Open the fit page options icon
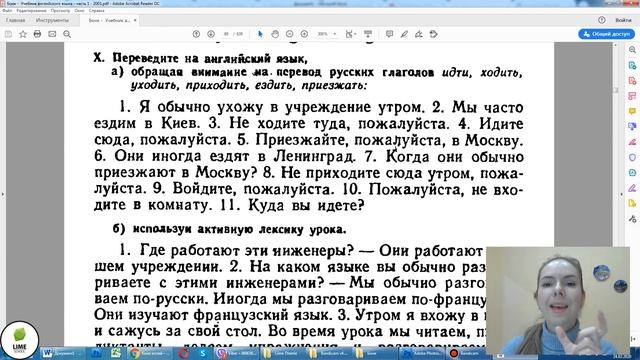Image resolution: width=640 pixels, height=360 pixels. [350, 34]
